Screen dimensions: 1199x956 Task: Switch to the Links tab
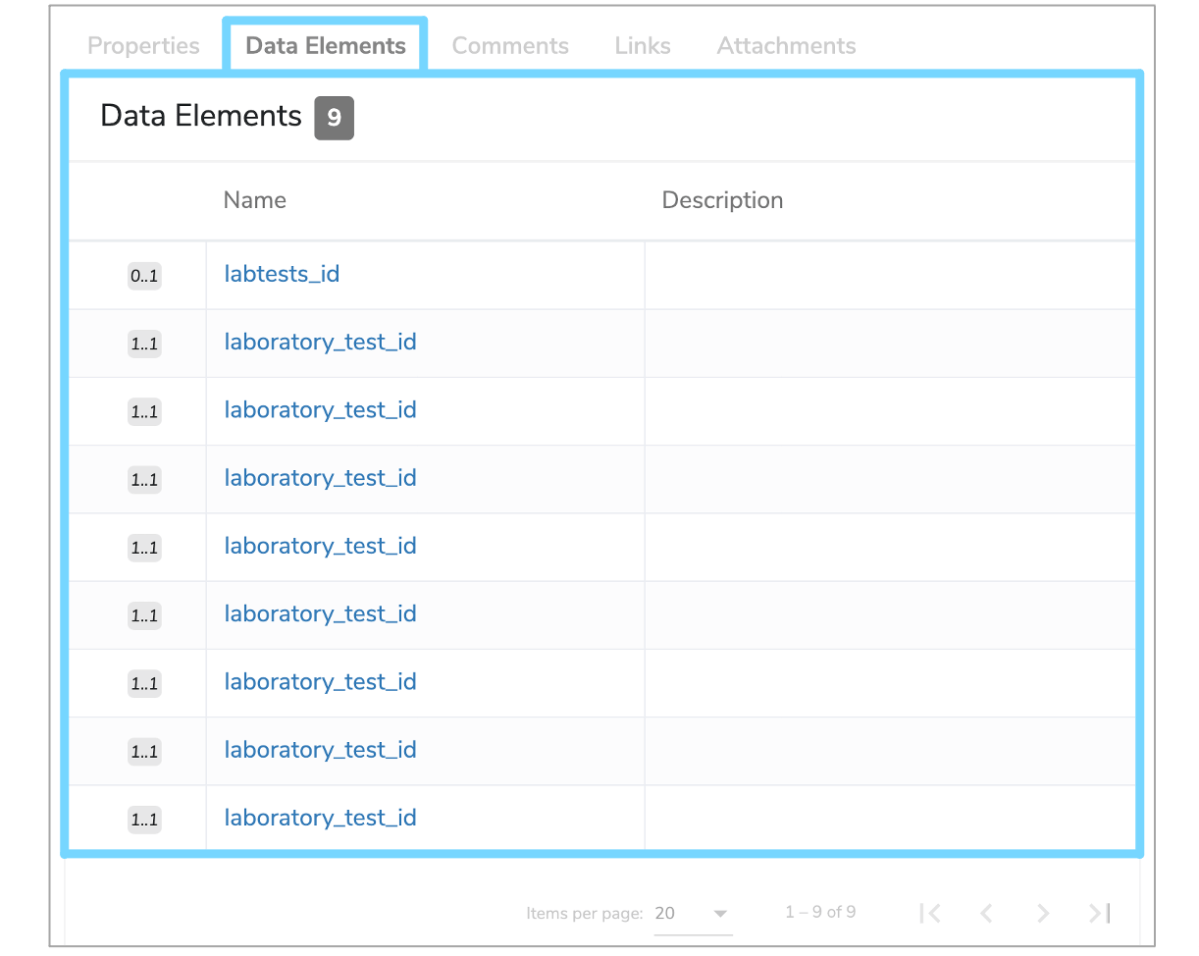[642, 45]
